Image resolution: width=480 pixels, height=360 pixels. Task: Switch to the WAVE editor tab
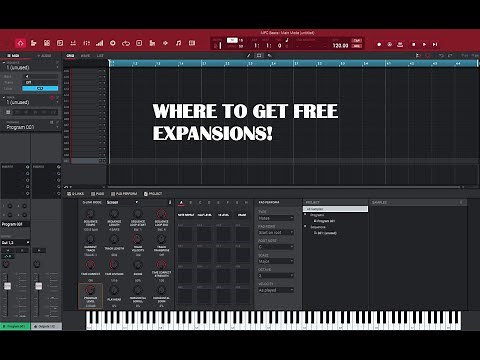85,56
